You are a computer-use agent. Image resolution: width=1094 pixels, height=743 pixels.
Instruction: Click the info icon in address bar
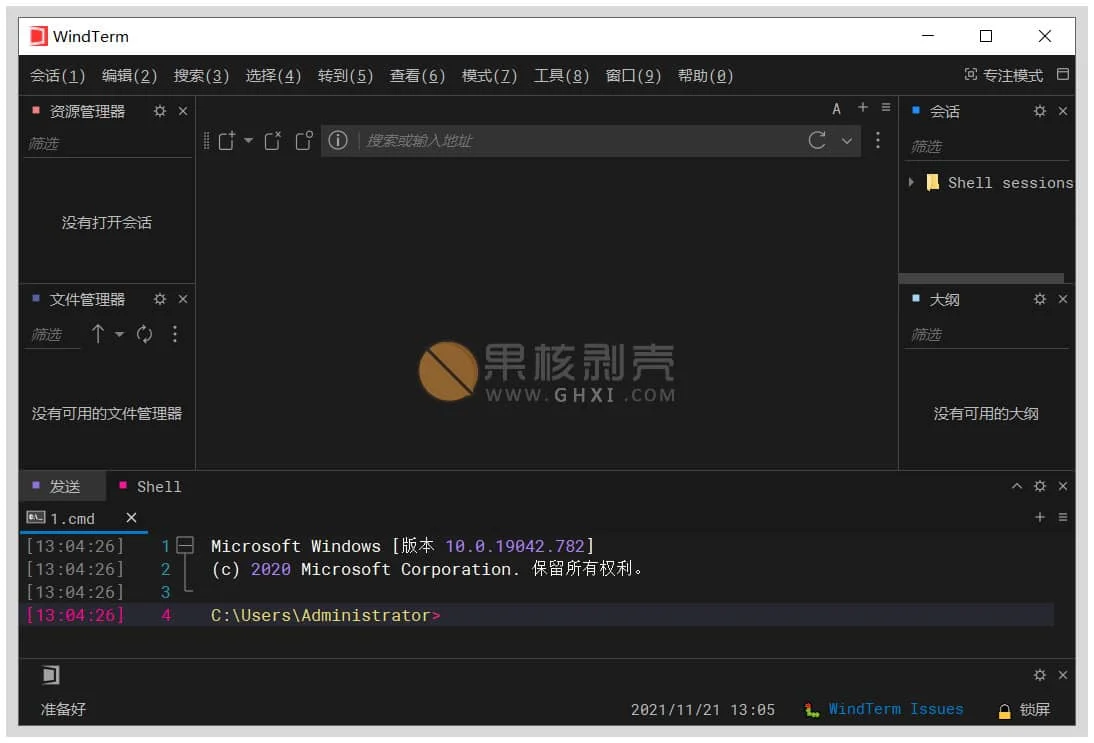(338, 140)
